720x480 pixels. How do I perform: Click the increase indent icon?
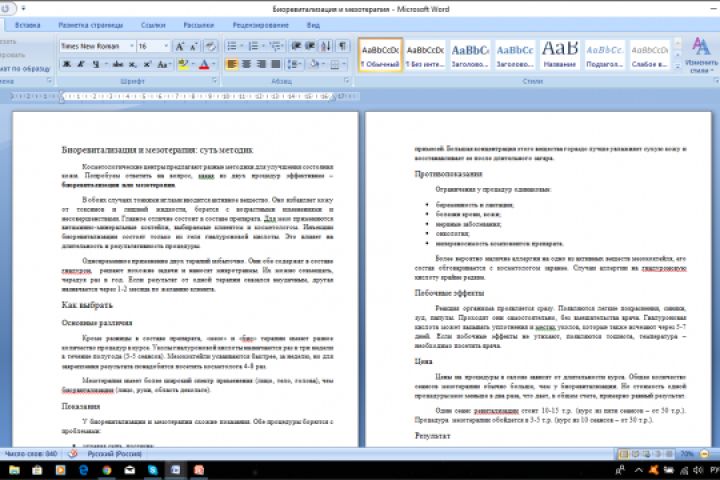pos(310,46)
